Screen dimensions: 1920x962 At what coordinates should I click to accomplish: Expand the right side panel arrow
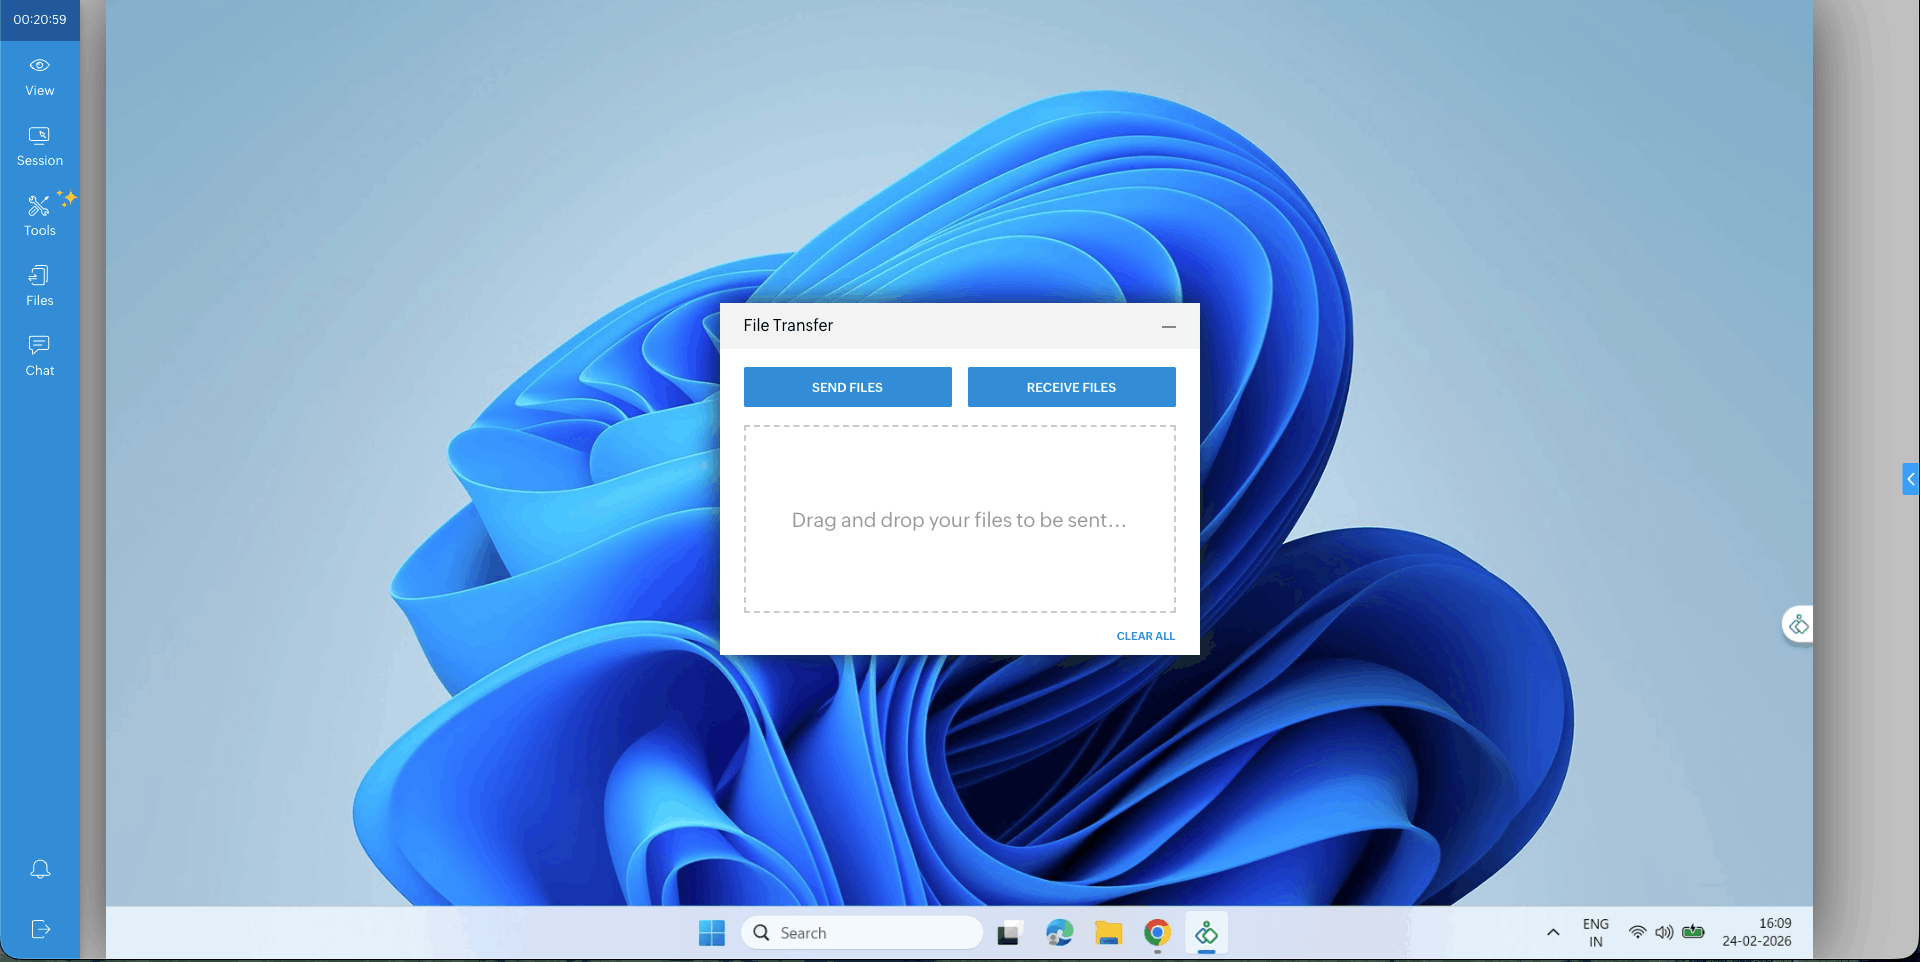(1910, 479)
